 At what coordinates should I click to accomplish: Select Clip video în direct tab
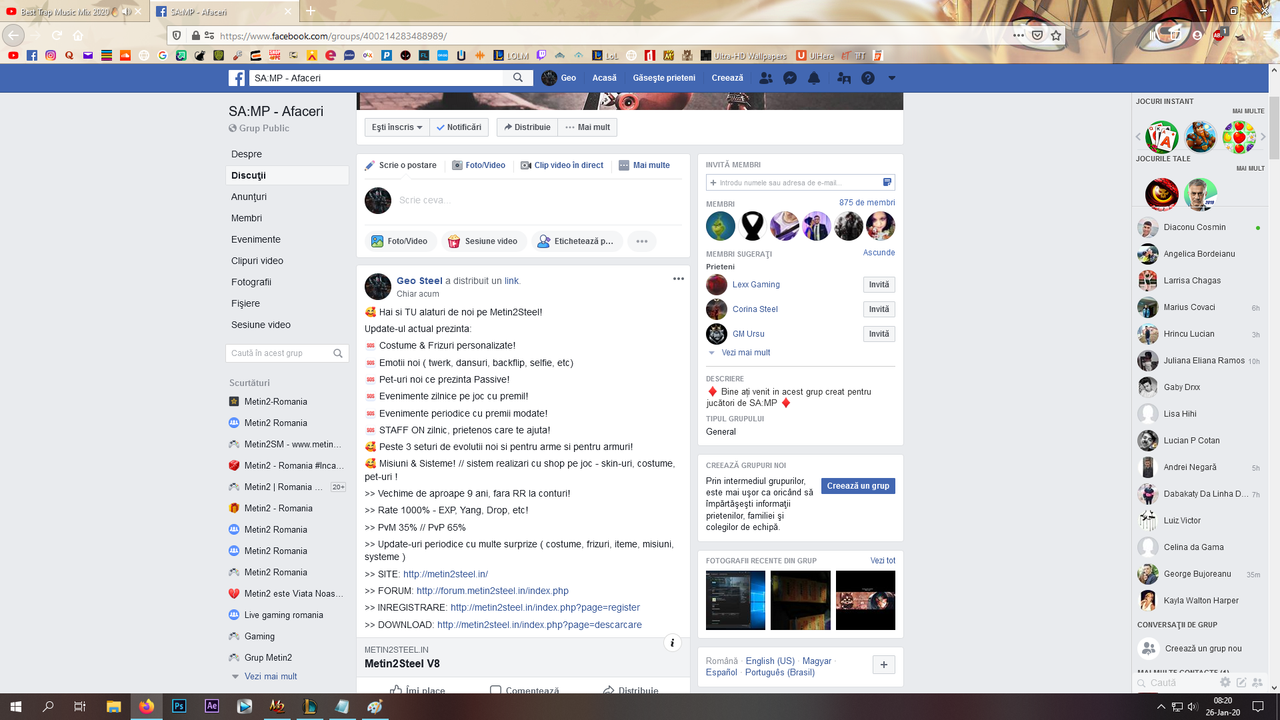(x=562, y=165)
